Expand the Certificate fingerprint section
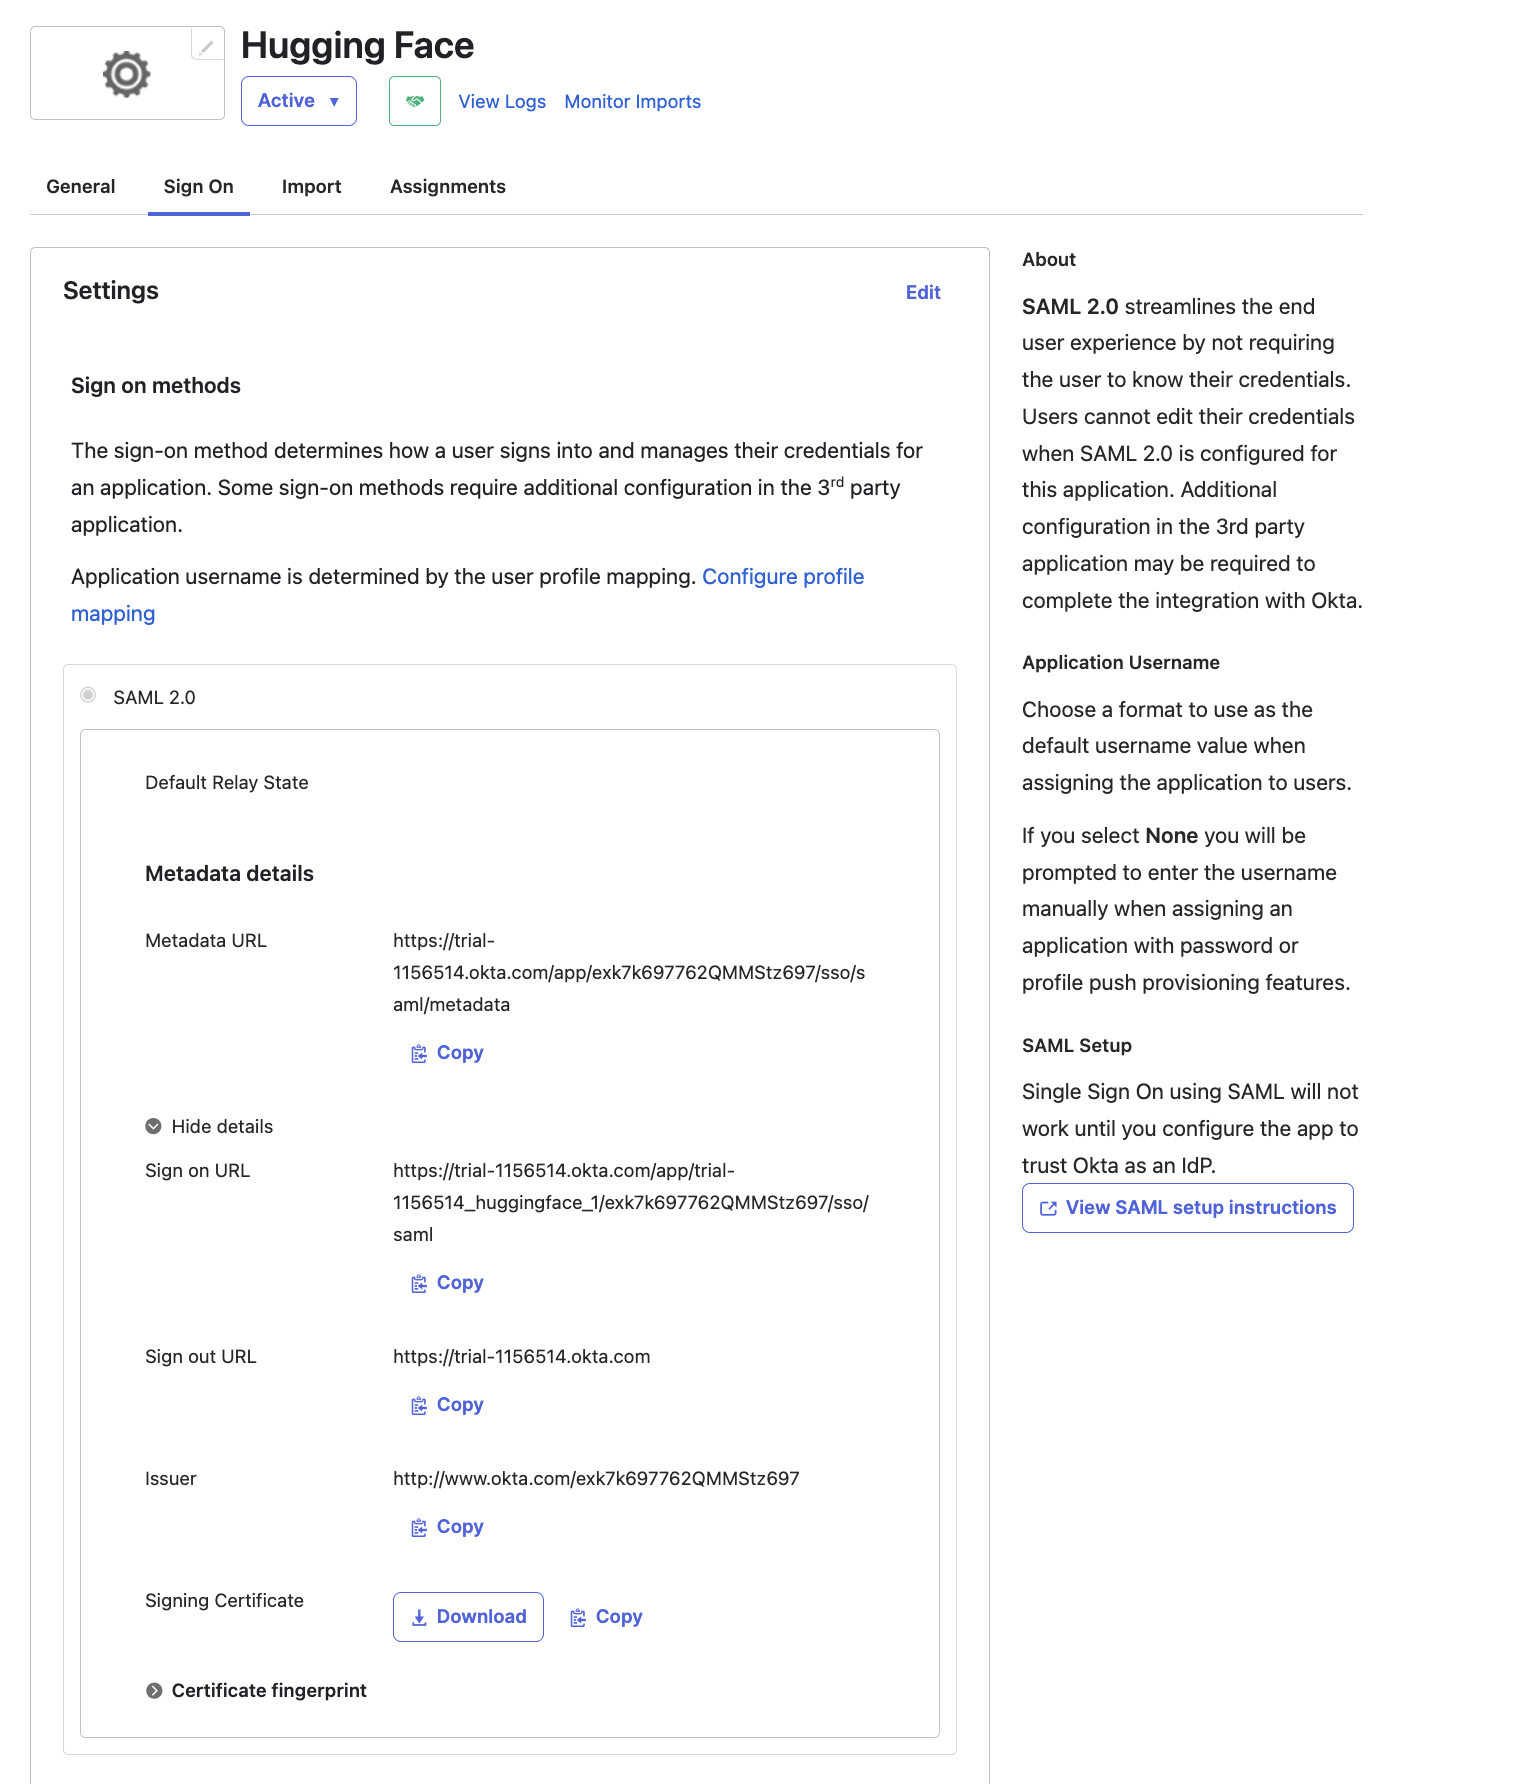 (256, 1691)
